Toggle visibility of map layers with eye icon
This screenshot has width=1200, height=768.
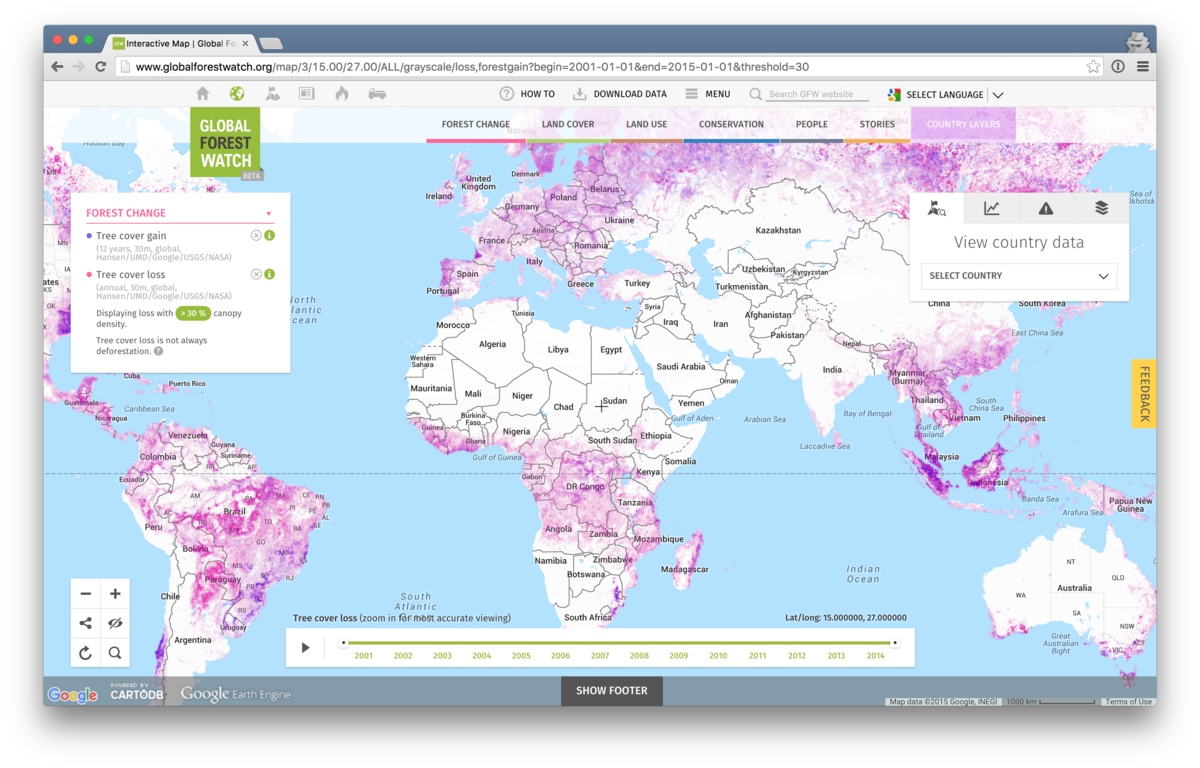pos(114,622)
